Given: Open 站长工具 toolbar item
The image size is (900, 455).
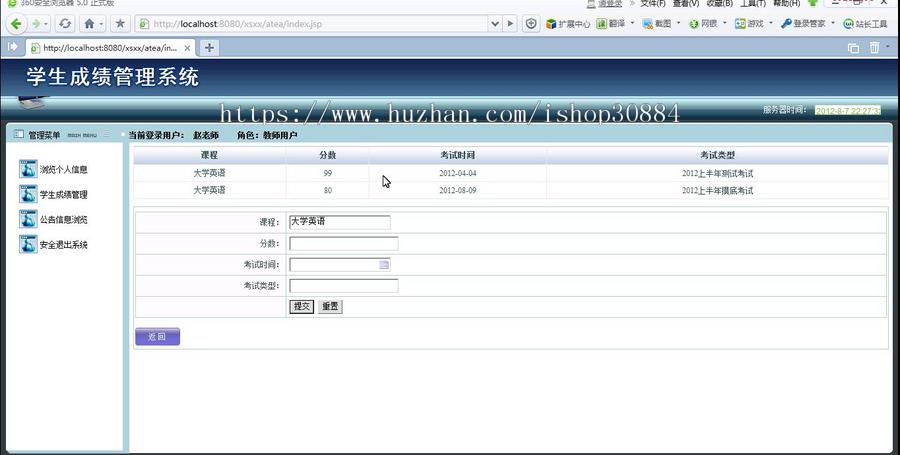Looking at the screenshot, I should coord(865,24).
